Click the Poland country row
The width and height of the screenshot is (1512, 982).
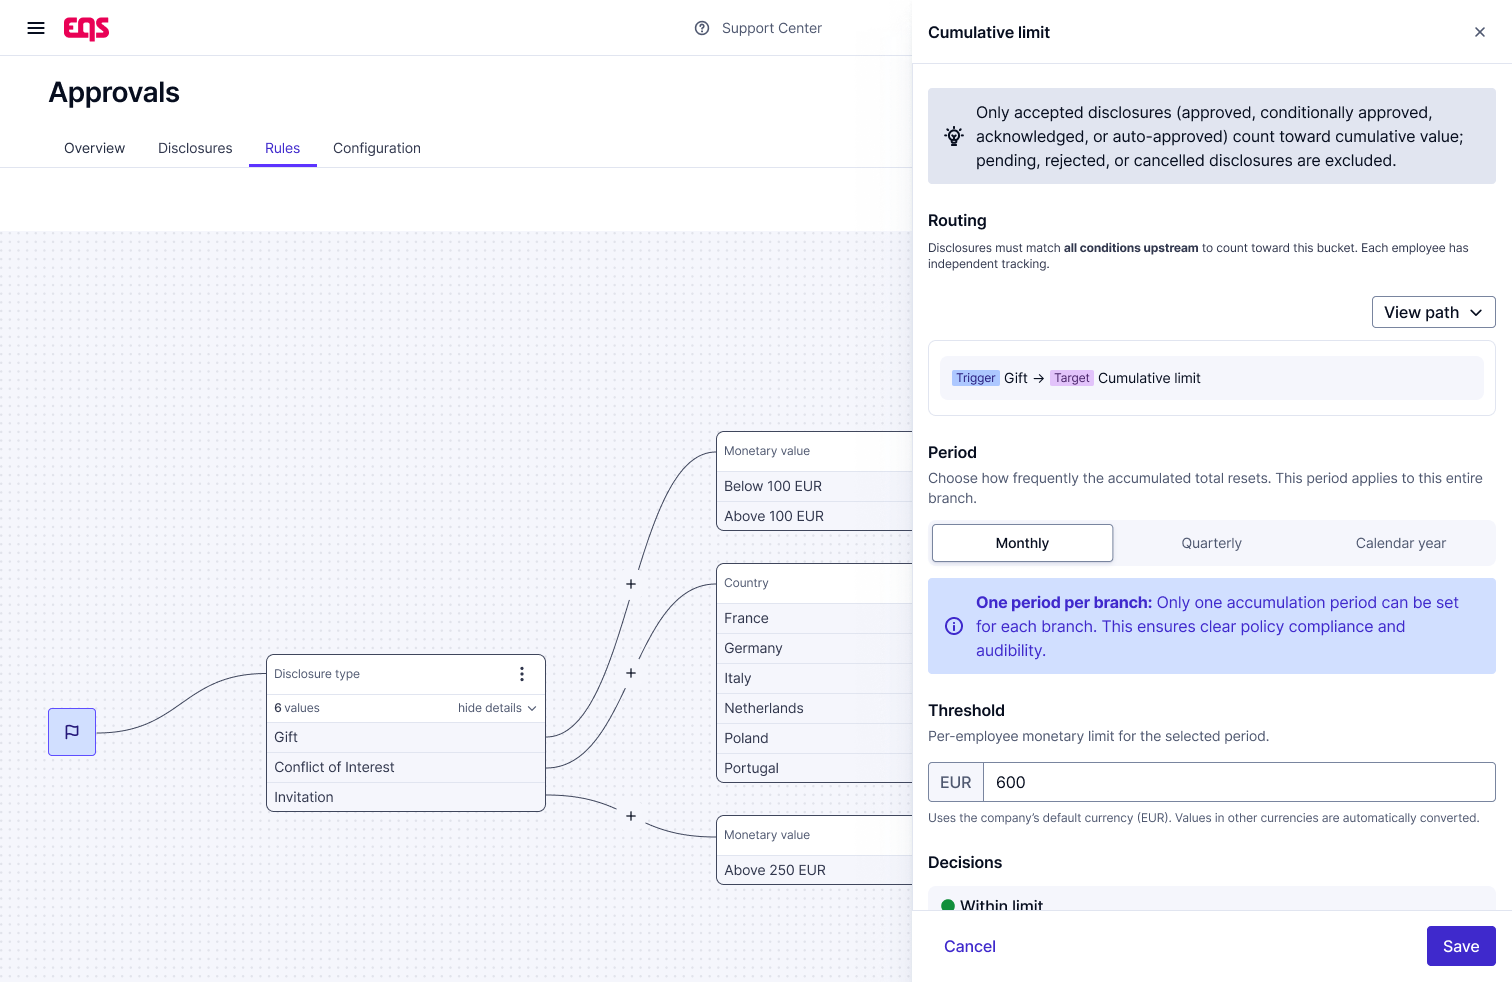click(x=815, y=738)
